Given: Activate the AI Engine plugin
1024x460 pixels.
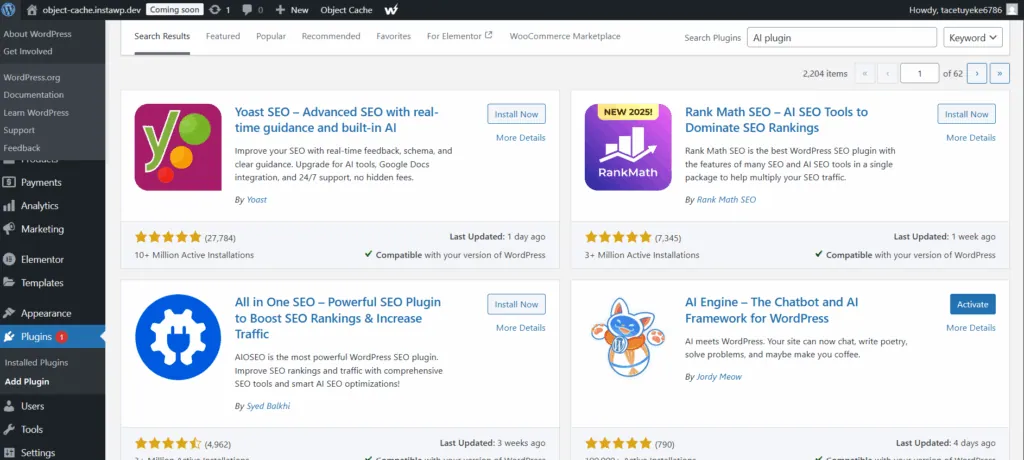Looking at the screenshot, I should [x=973, y=304].
